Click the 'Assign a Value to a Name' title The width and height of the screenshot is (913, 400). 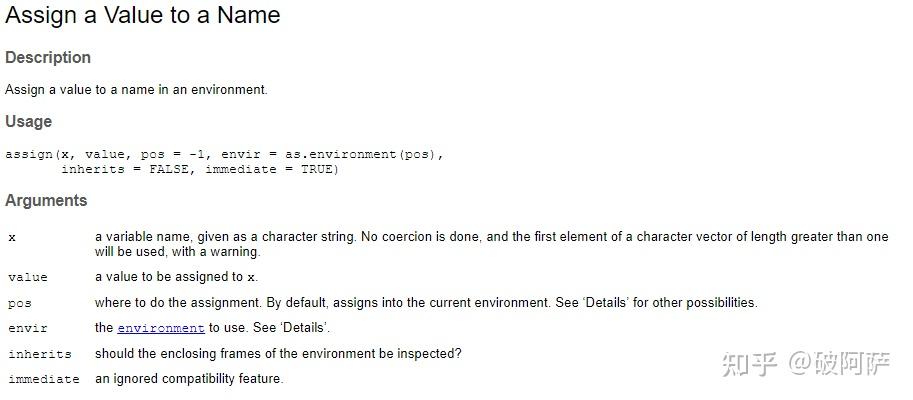click(143, 15)
